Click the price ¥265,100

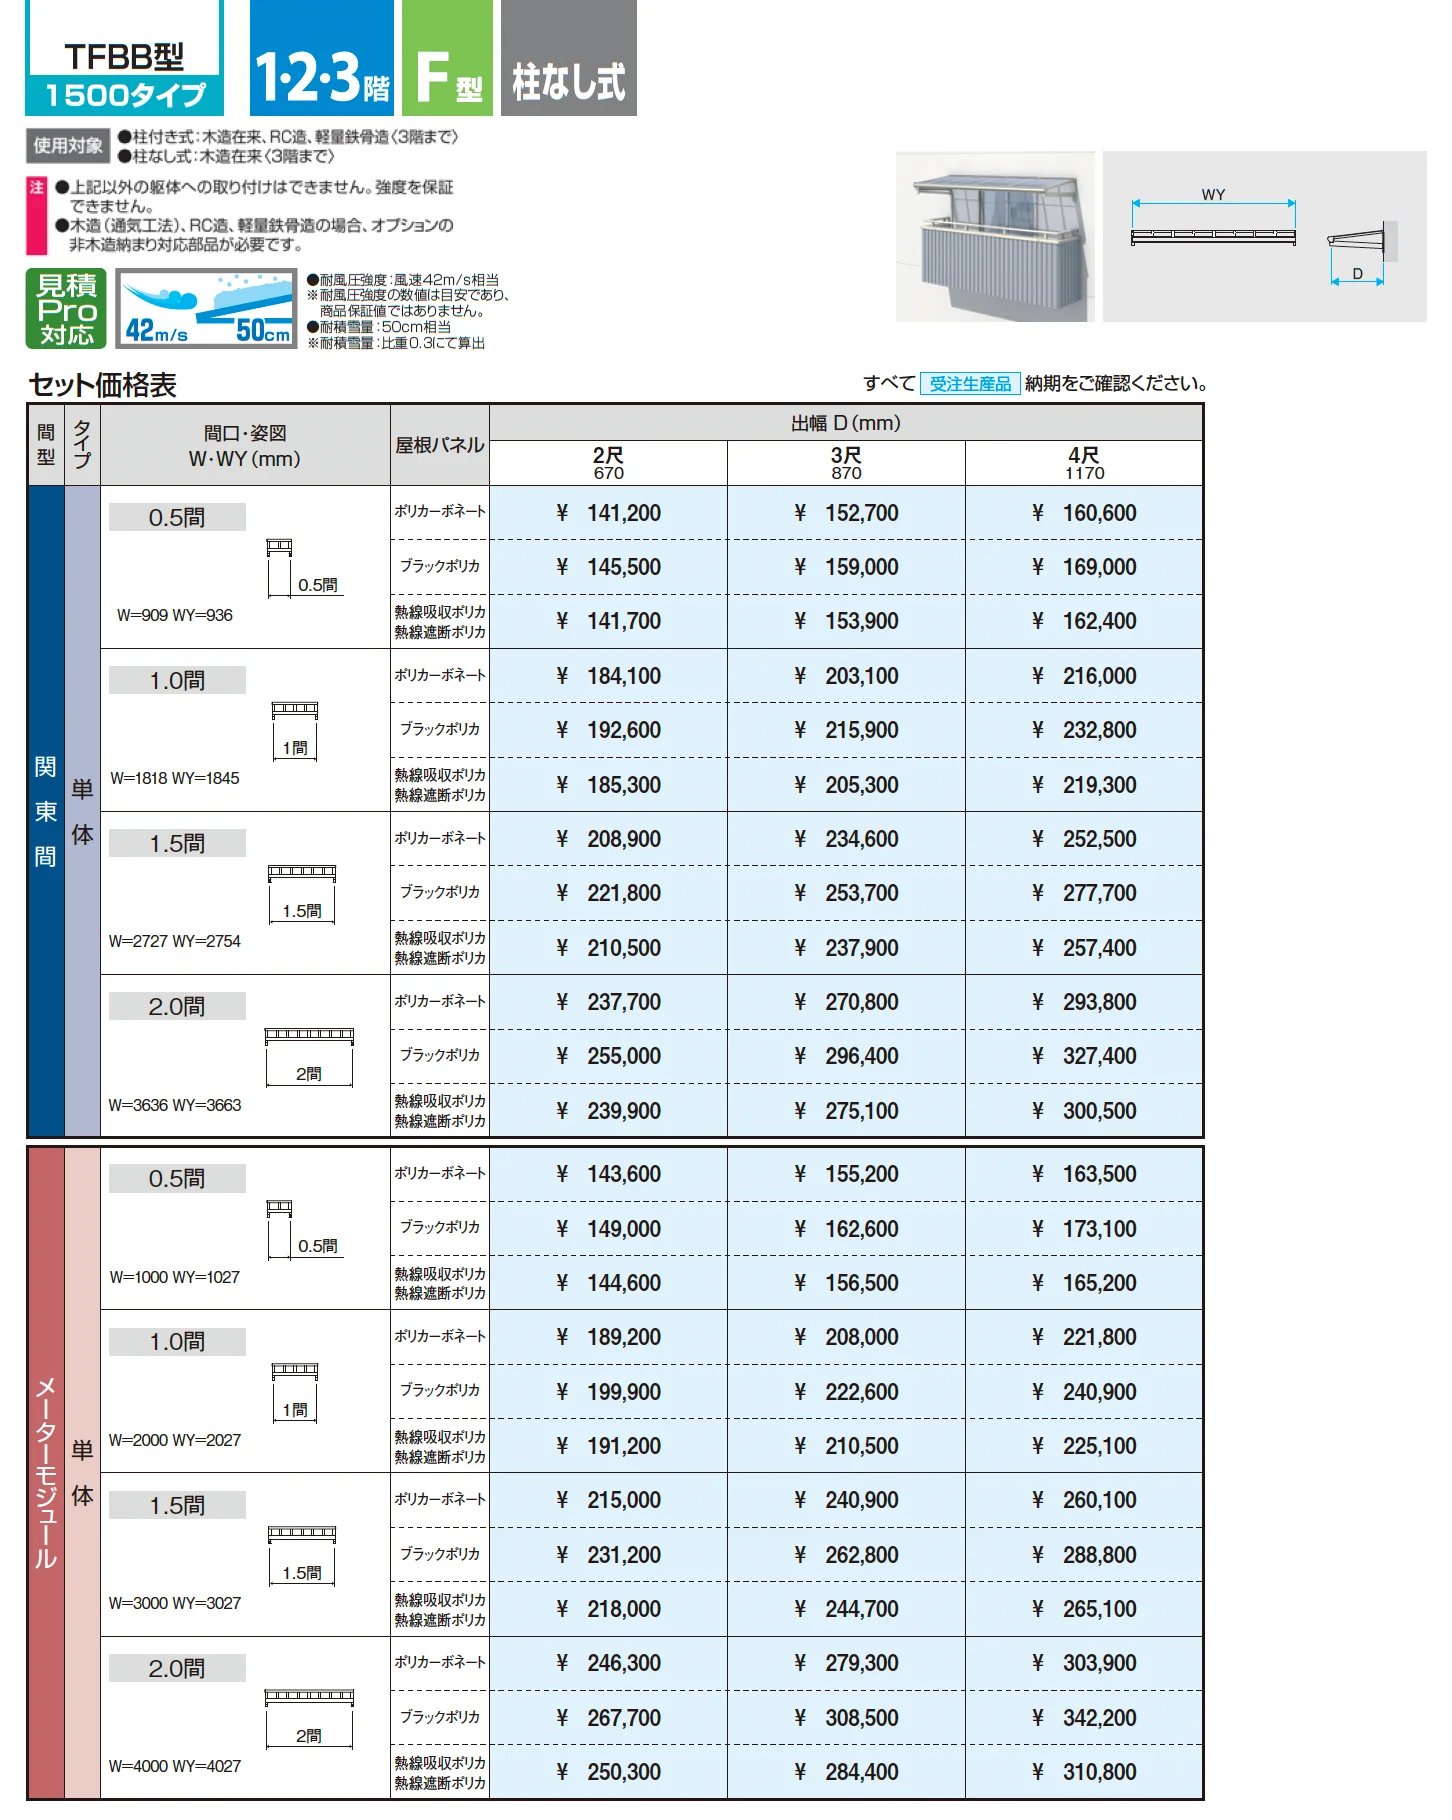1084,1609
